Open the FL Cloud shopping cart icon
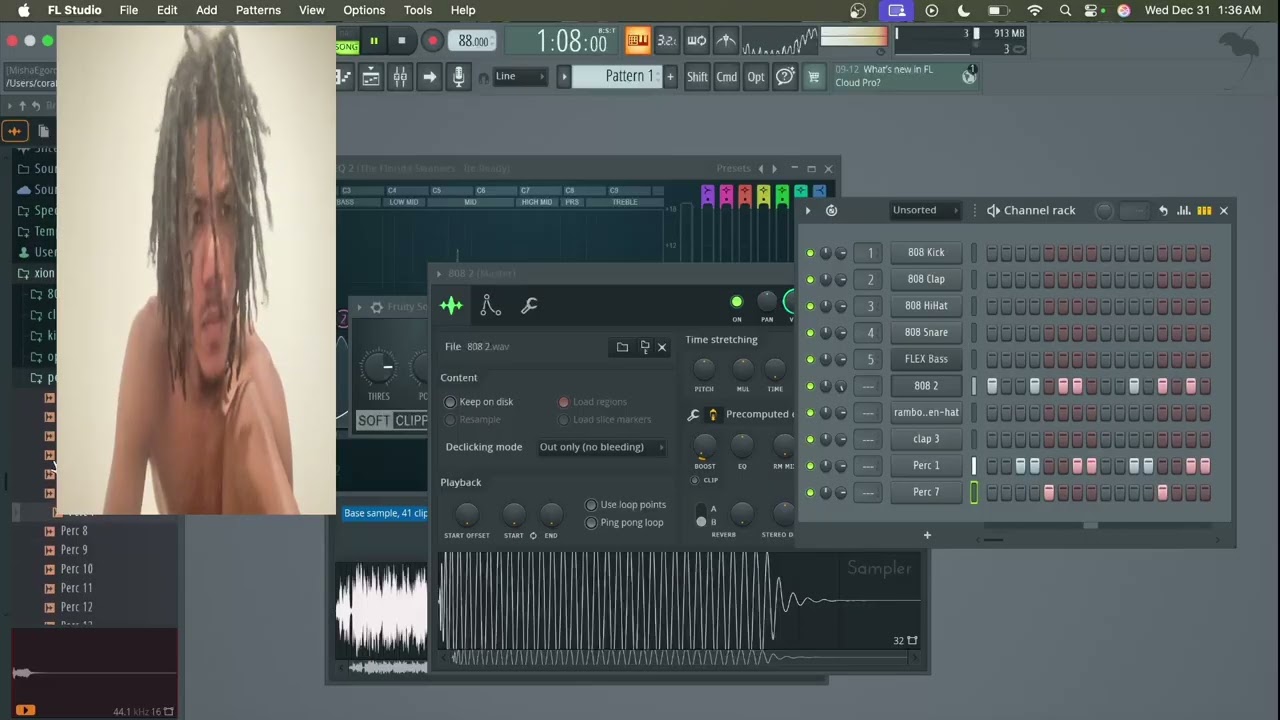This screenshot has width=1280, height=720. coord(814,77)
